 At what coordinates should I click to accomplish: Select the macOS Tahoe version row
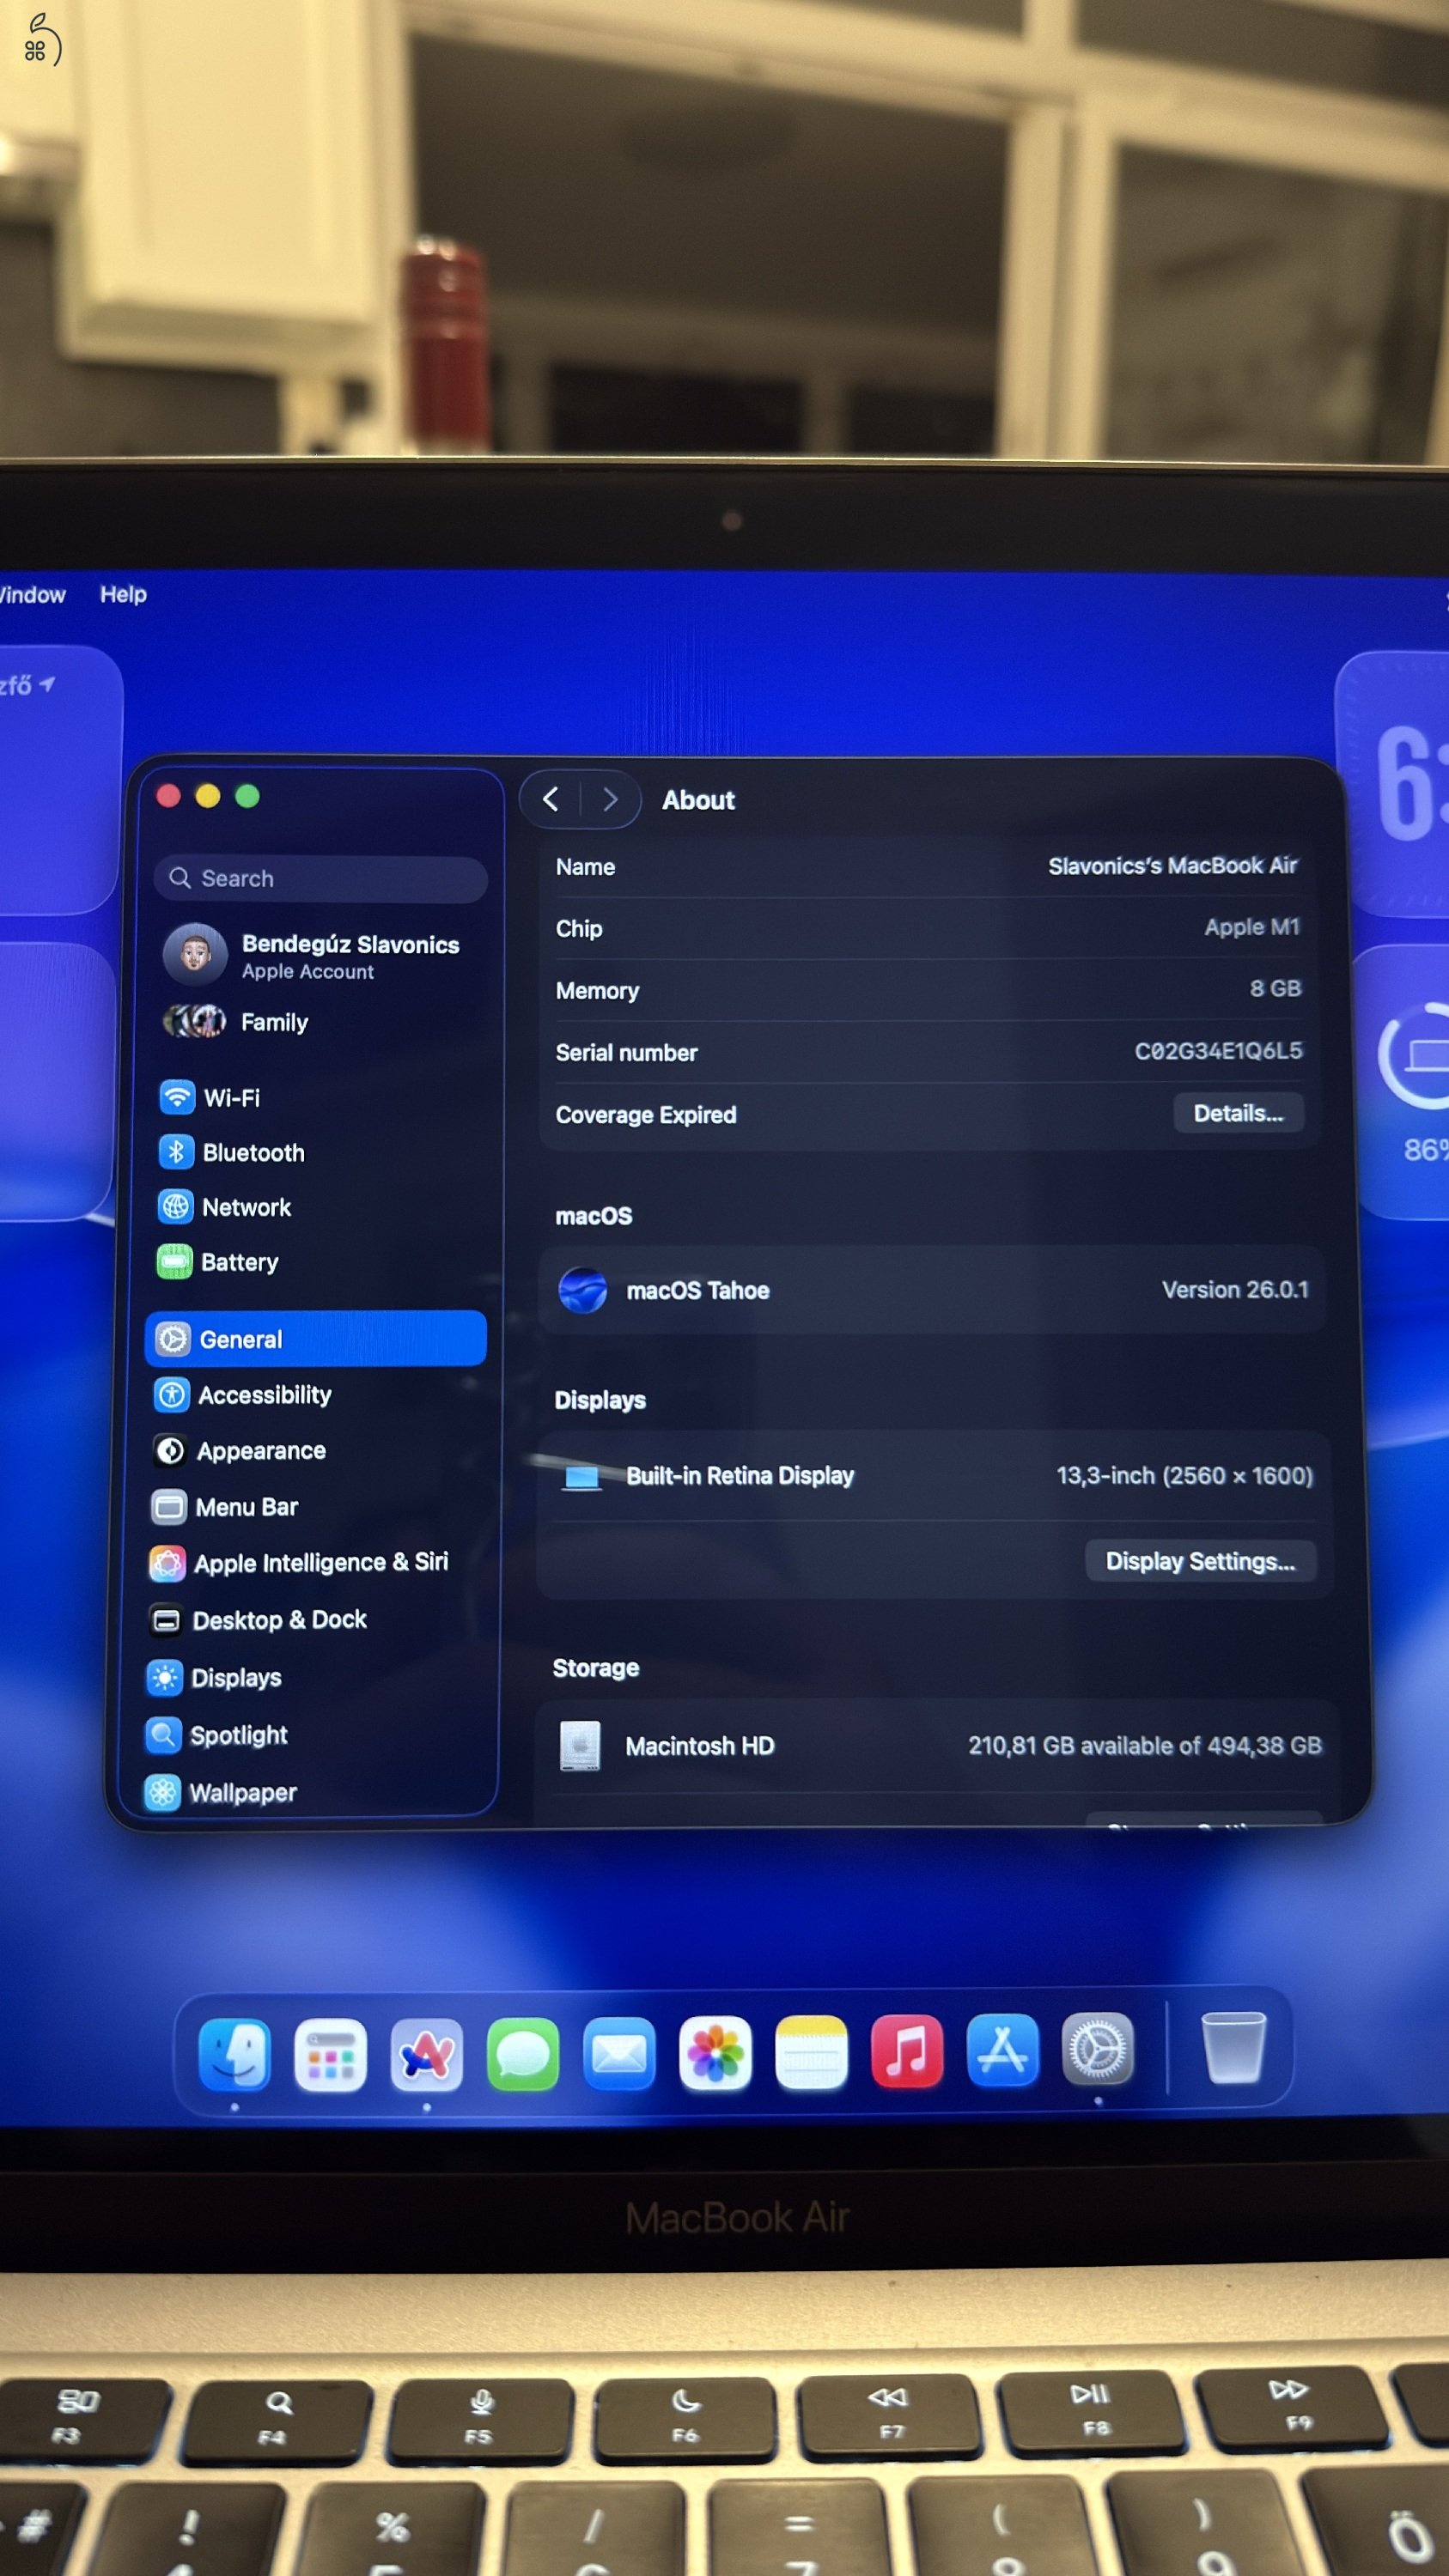coord(930,1290)
